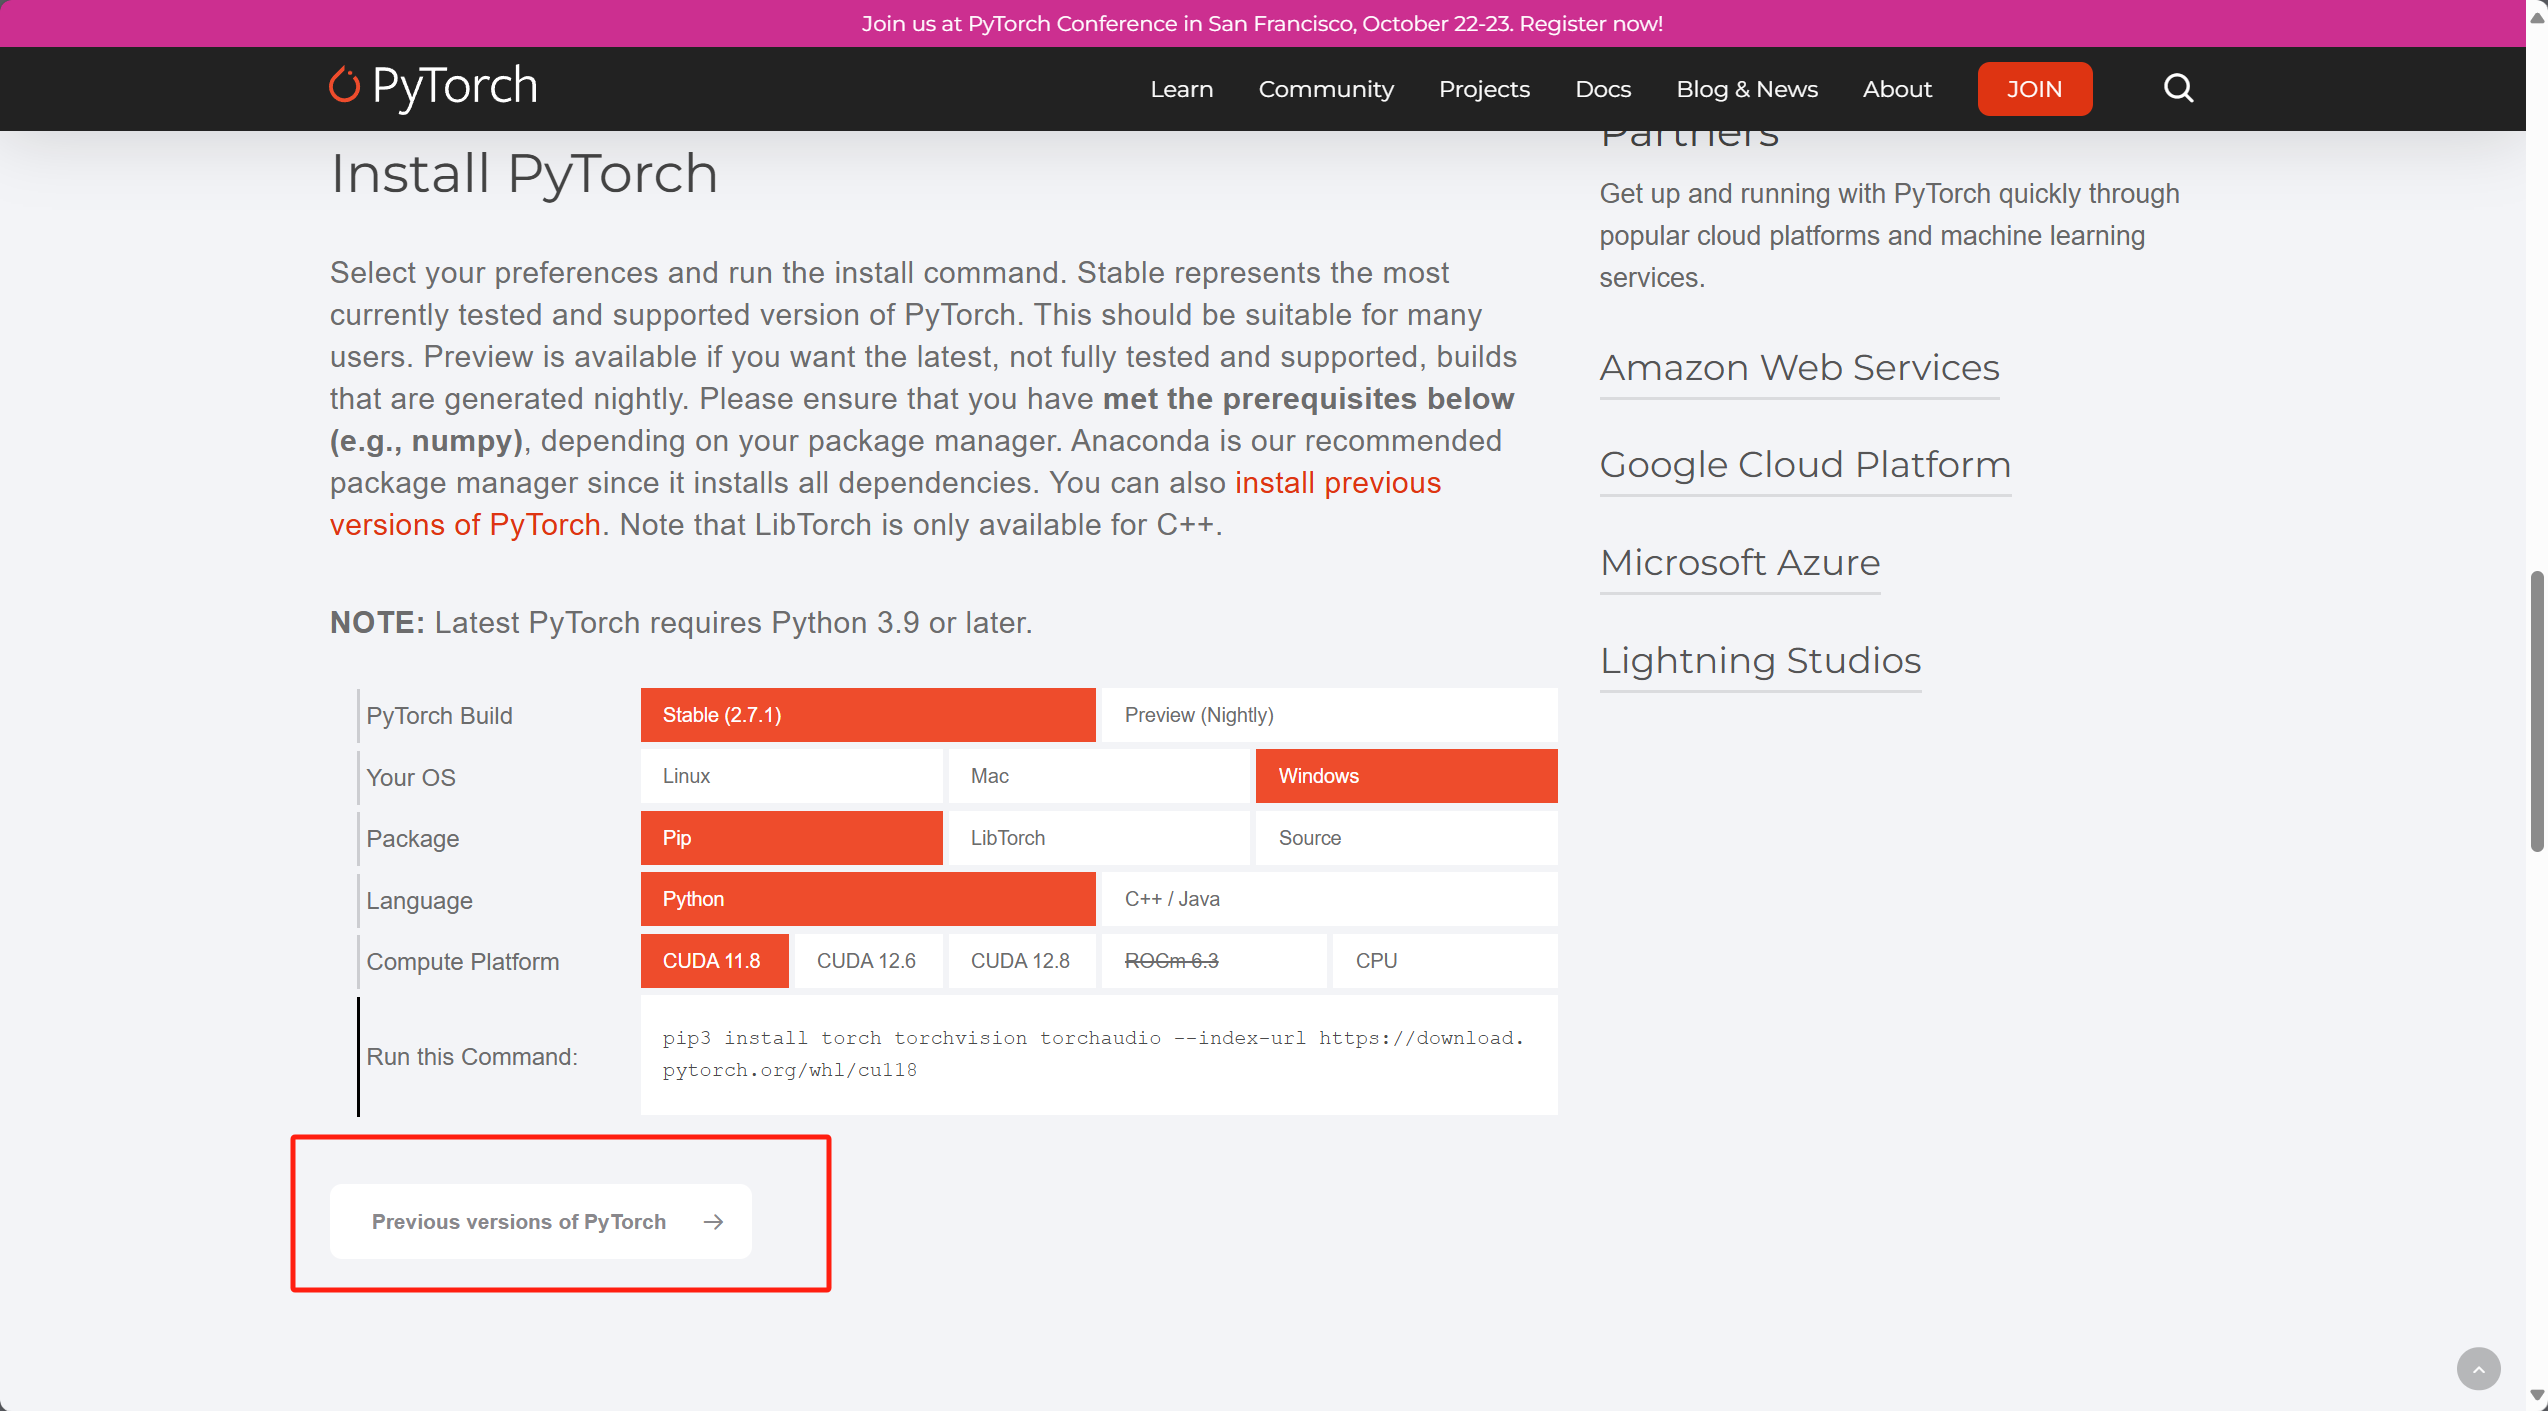Open the Docs menu
This screenshot has width=2548, height=1411.
tap(1603, 89)
